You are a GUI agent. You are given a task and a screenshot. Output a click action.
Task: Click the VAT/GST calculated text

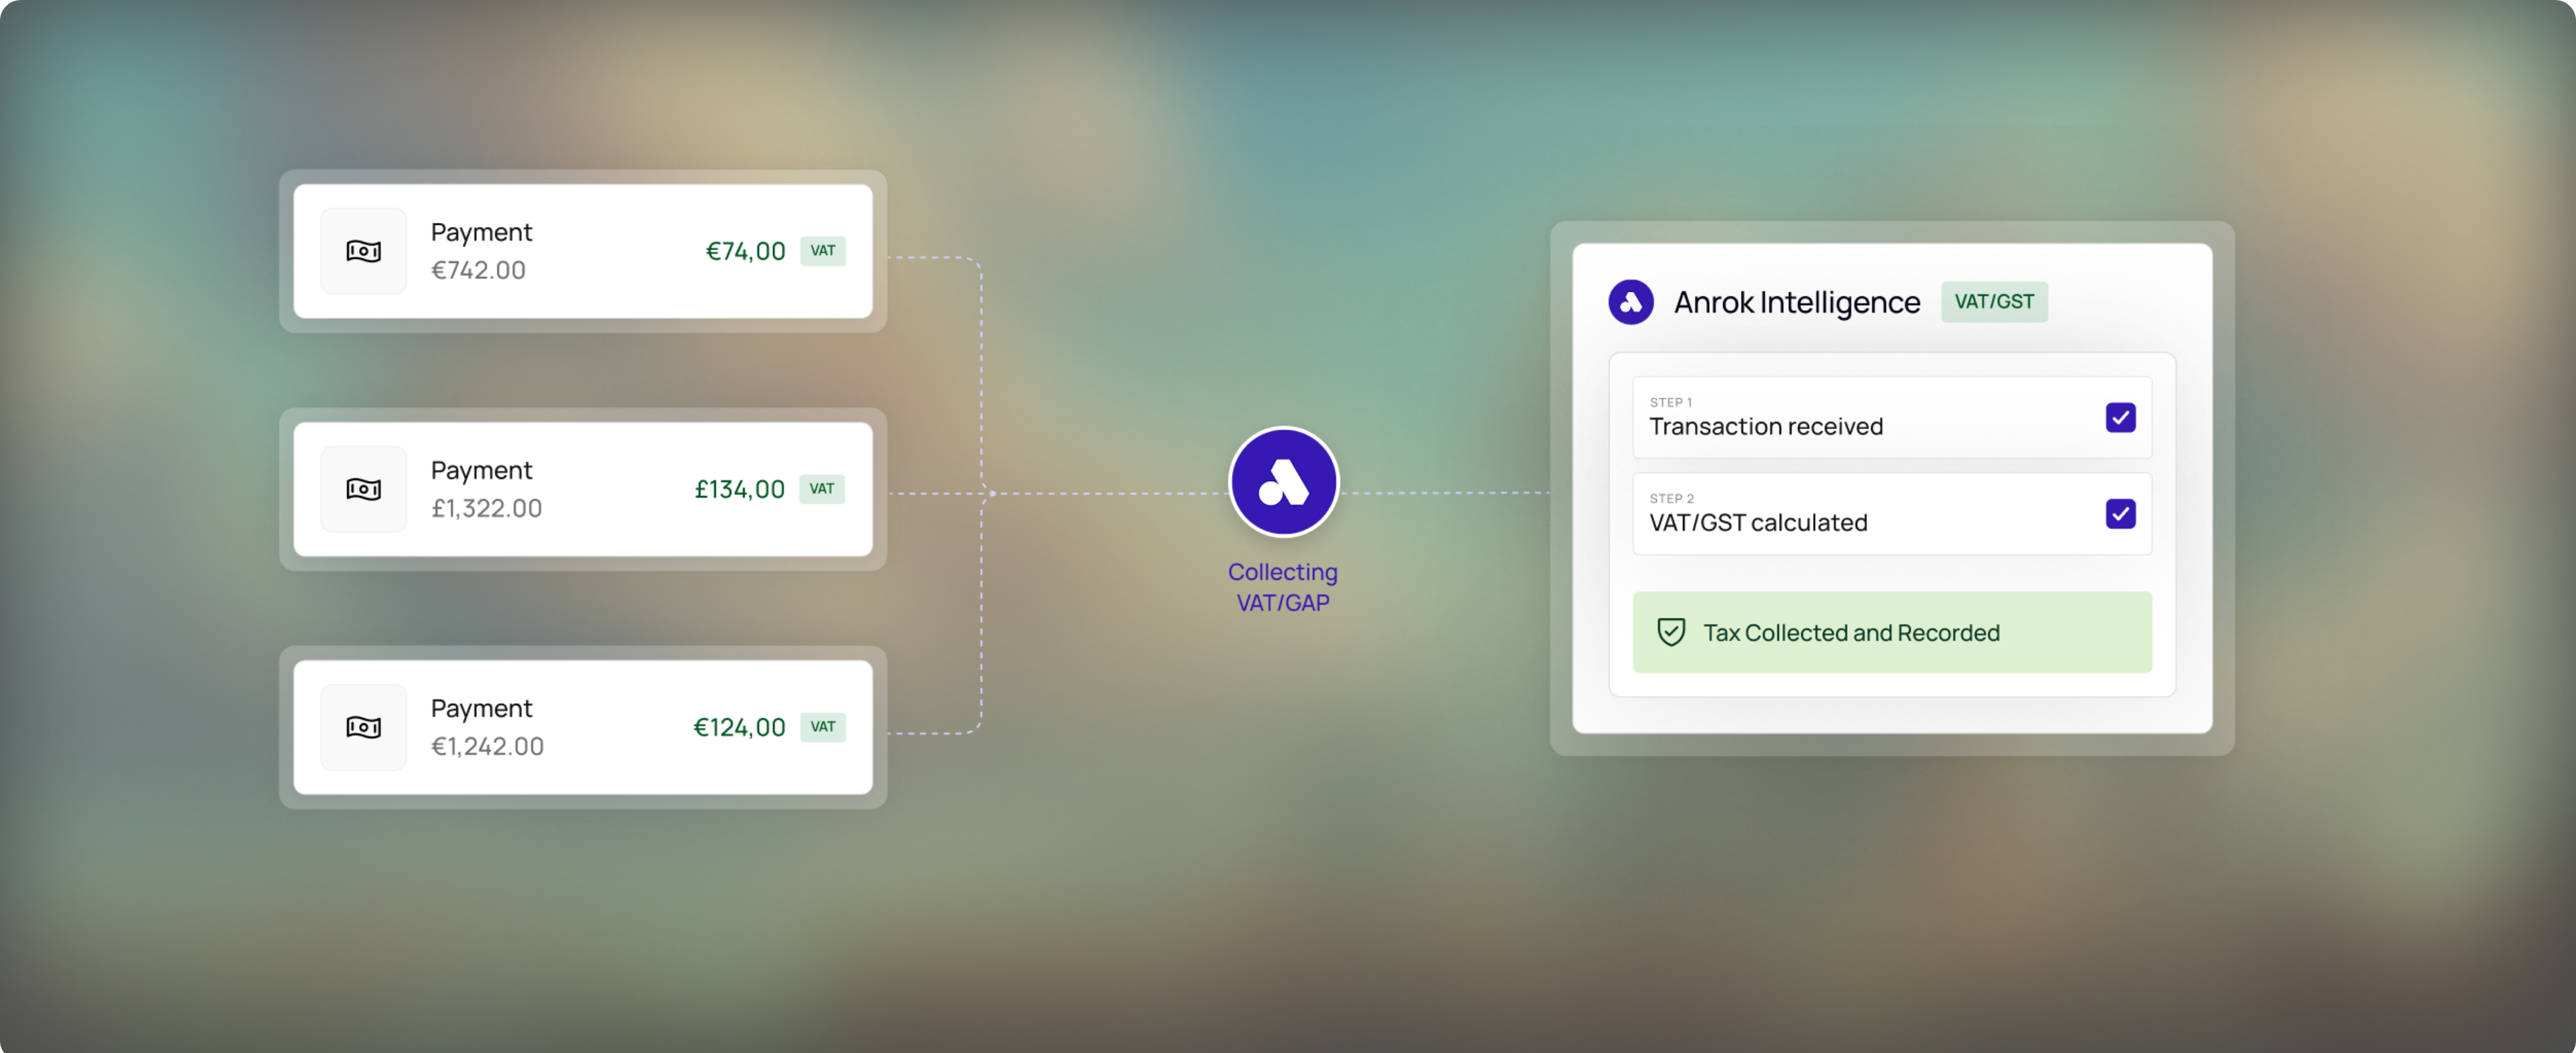(1758, 523)
